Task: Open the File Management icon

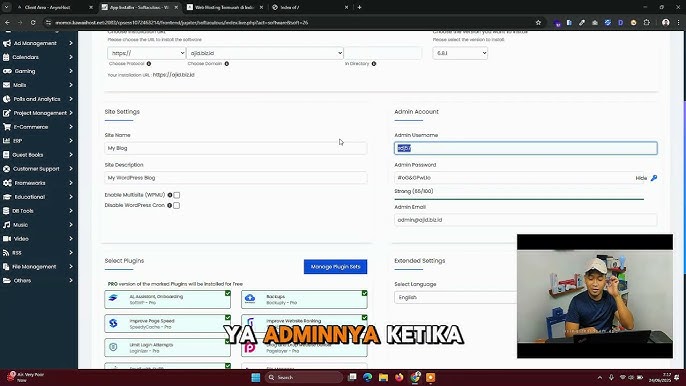Action: (x=6, y=267)
